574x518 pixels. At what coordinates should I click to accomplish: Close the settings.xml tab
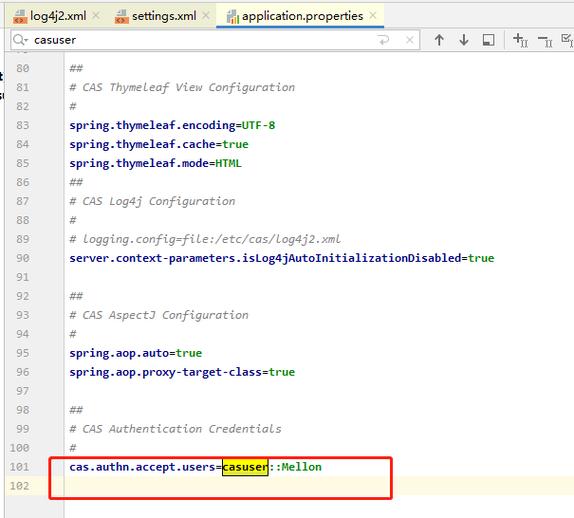click(x=206, y=16)
